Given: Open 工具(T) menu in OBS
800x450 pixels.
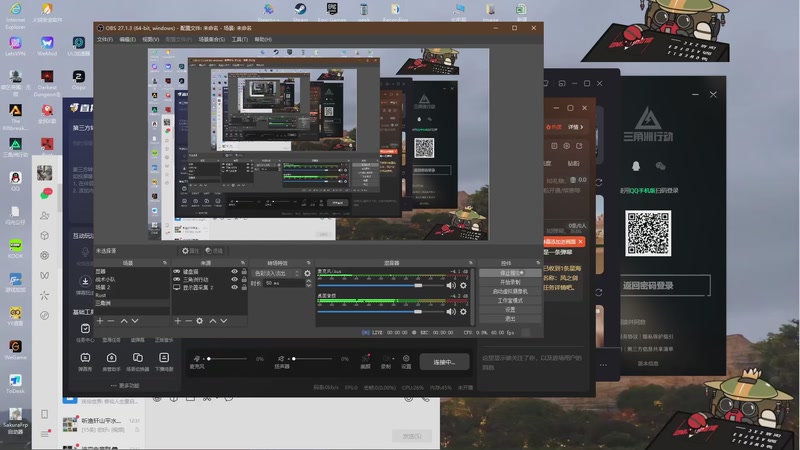Looking at the screenshot, I should click(x=239, y=39).
